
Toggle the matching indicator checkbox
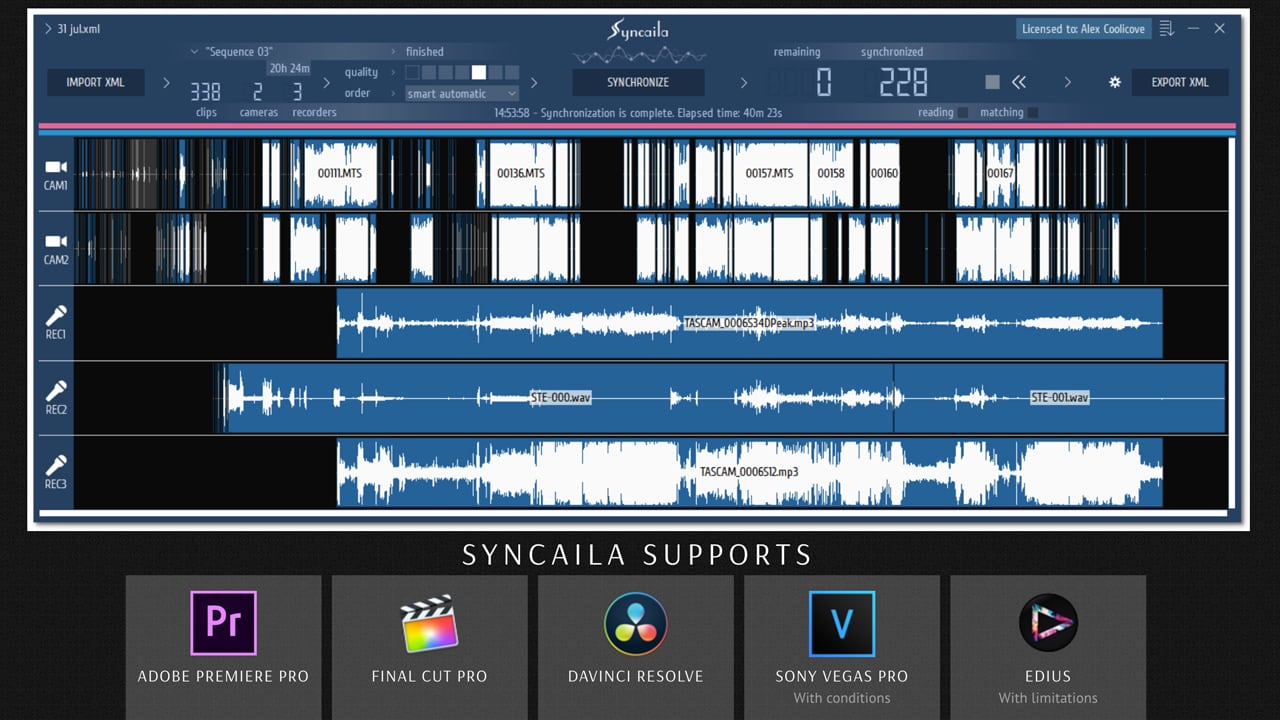[1033, 113]
